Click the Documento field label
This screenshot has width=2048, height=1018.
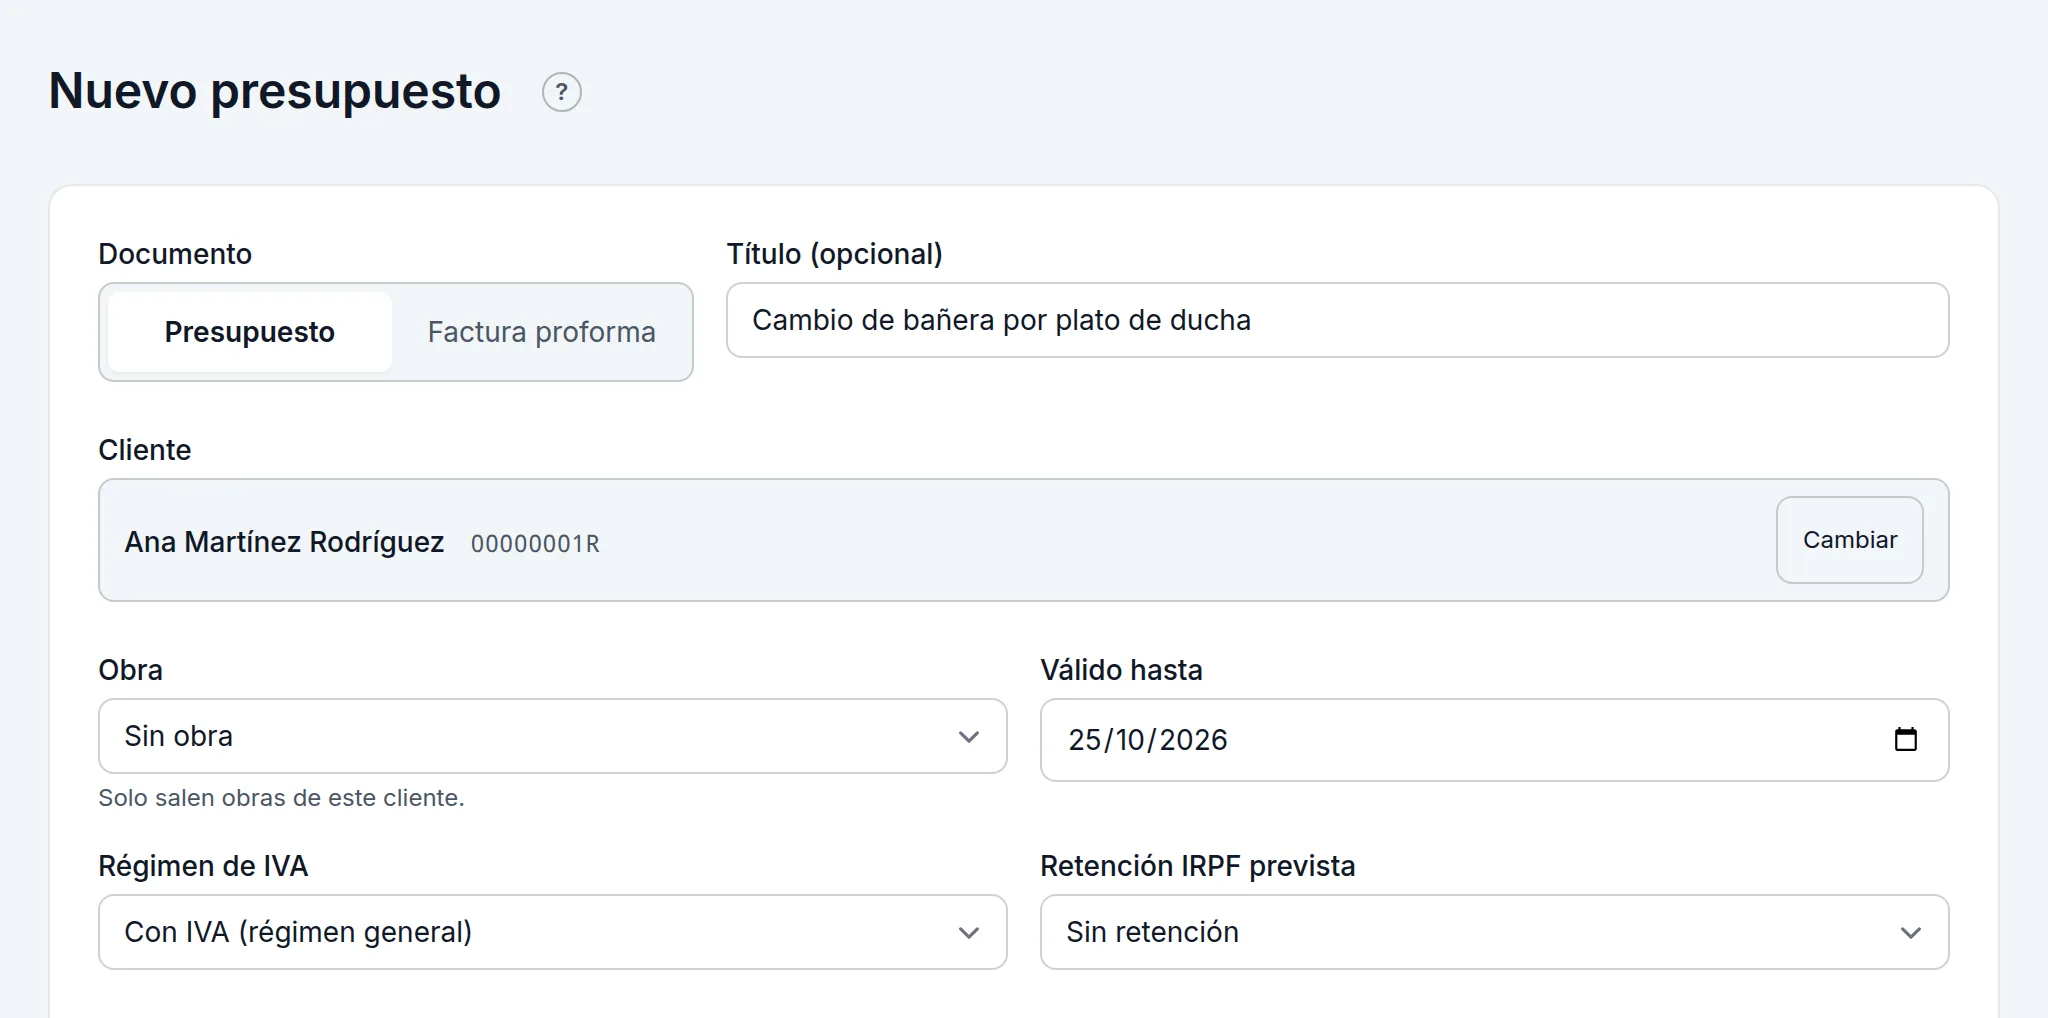pos(175,254)
